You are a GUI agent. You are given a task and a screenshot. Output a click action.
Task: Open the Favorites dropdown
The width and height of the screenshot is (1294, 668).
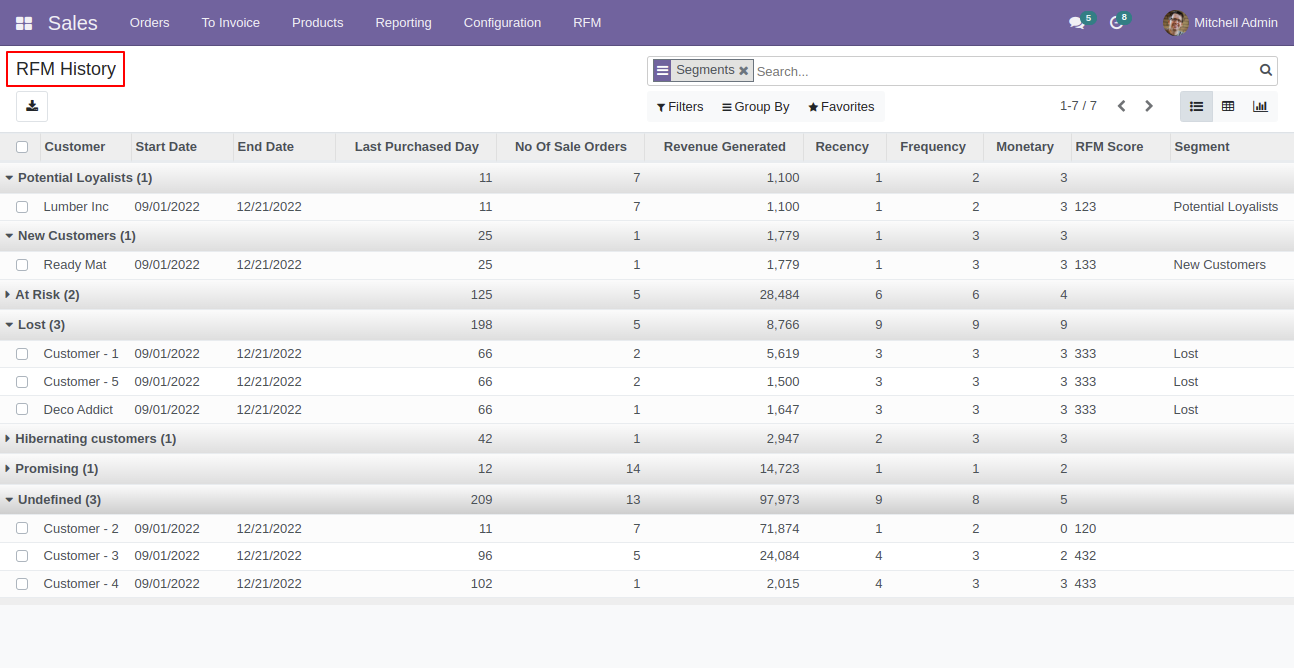click(x=841, y=107)
